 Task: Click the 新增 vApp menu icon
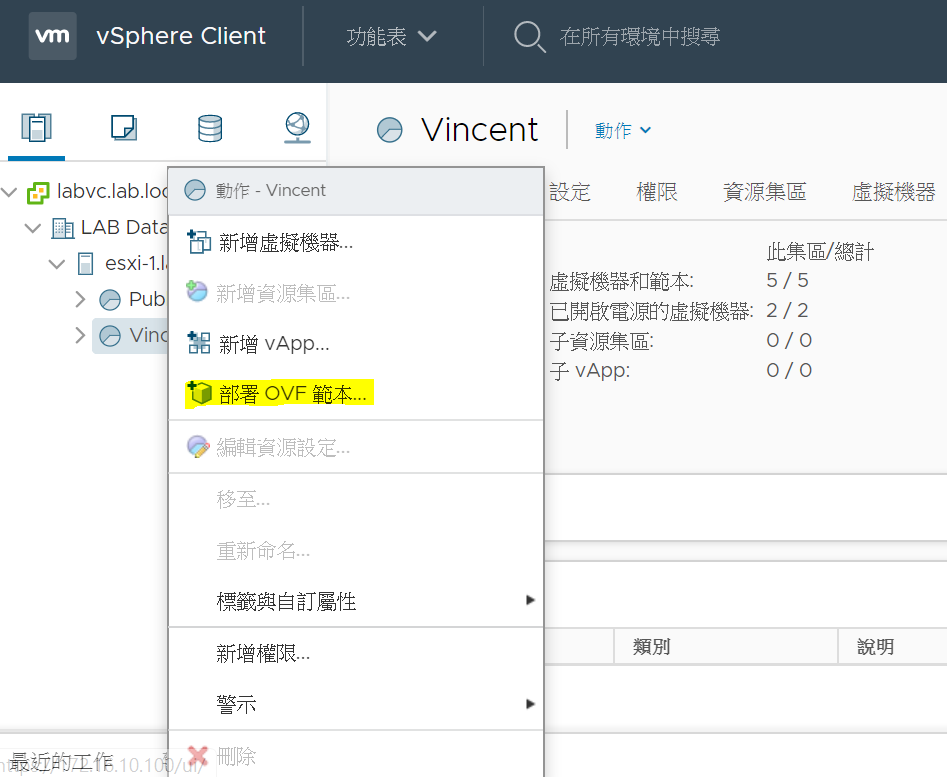(199, 343)
